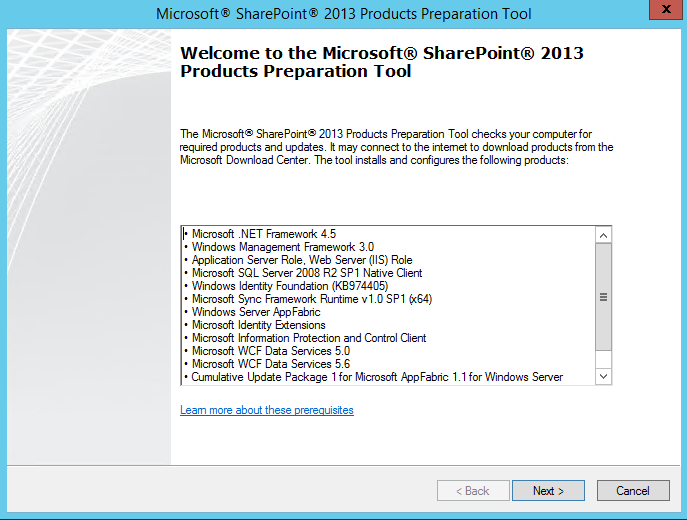687x520 pixels.
Task: Cancel the preparation tool wizard
Action: (633, 490)
